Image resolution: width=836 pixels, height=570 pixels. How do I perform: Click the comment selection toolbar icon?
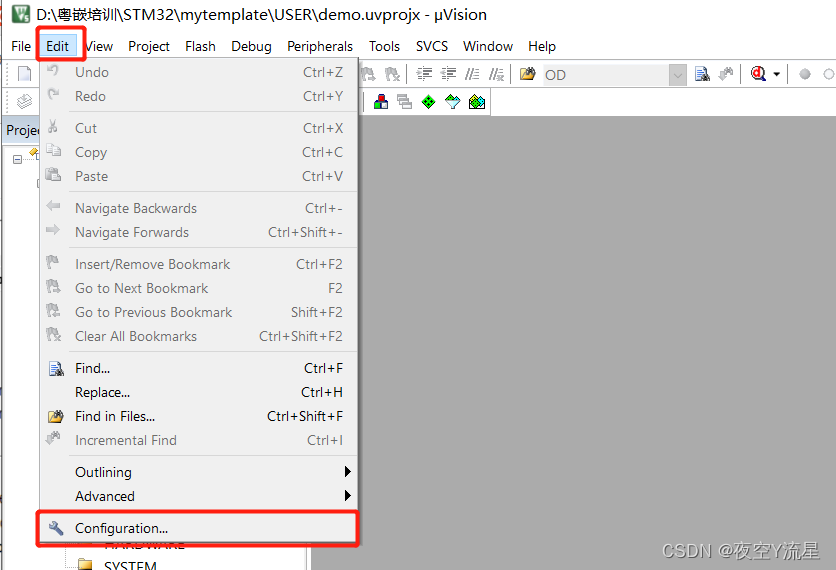click(x=472, y=74)
